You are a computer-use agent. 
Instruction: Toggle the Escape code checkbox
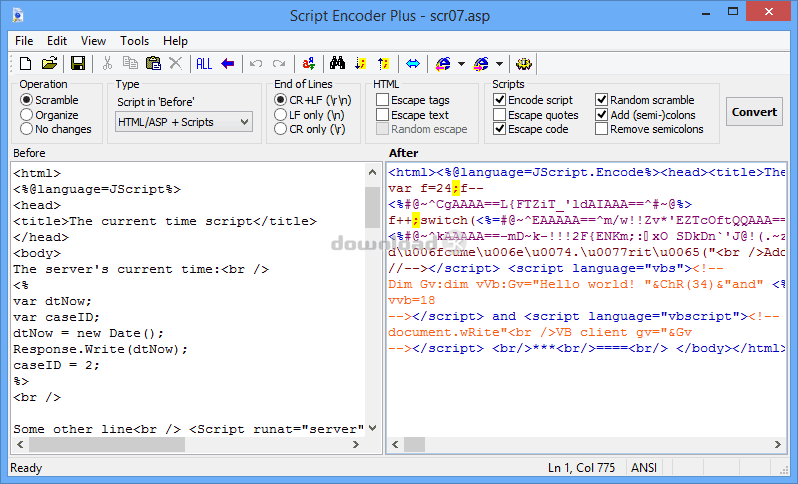point(531,129)
